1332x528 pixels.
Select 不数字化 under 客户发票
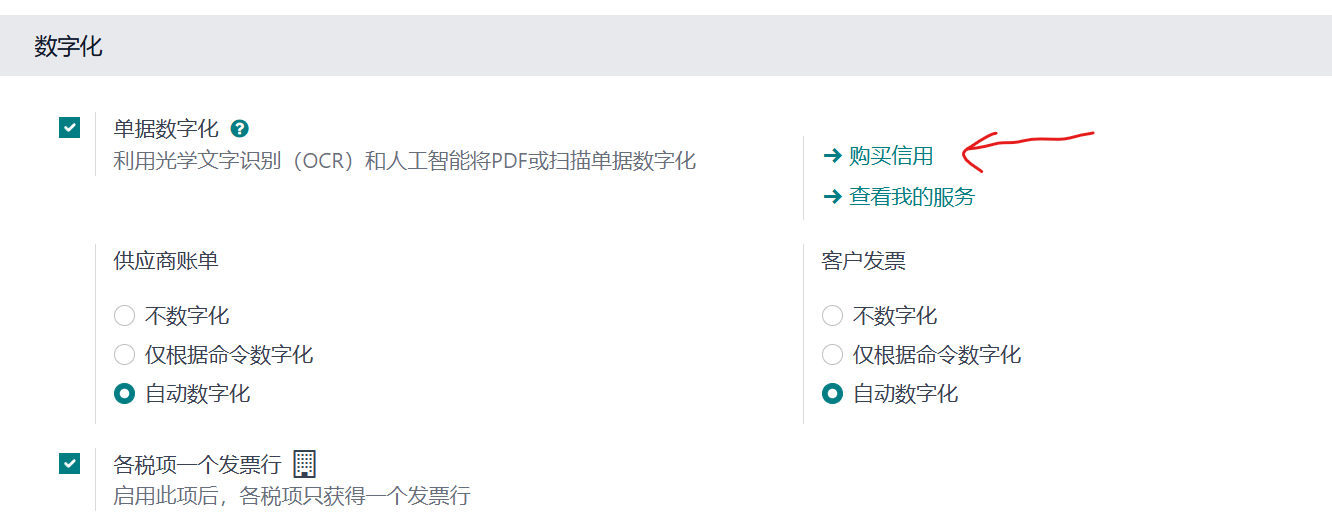coord(832,316)
